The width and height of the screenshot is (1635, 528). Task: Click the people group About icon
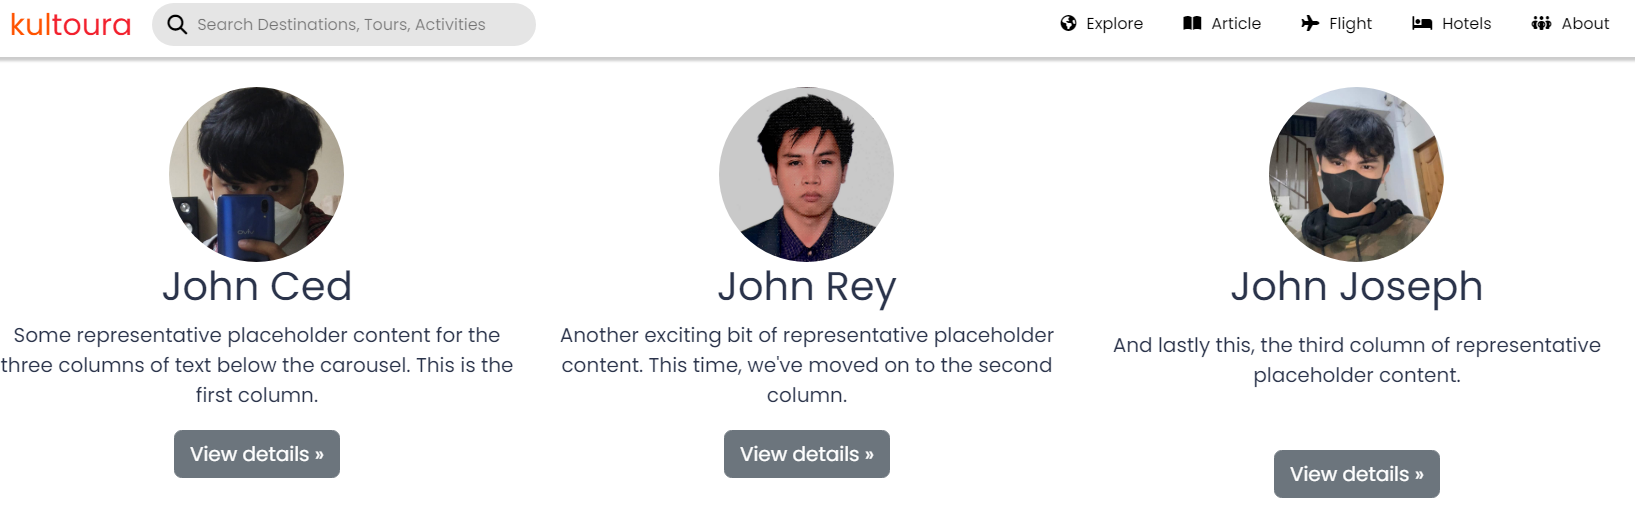[x=1541, y=23]
